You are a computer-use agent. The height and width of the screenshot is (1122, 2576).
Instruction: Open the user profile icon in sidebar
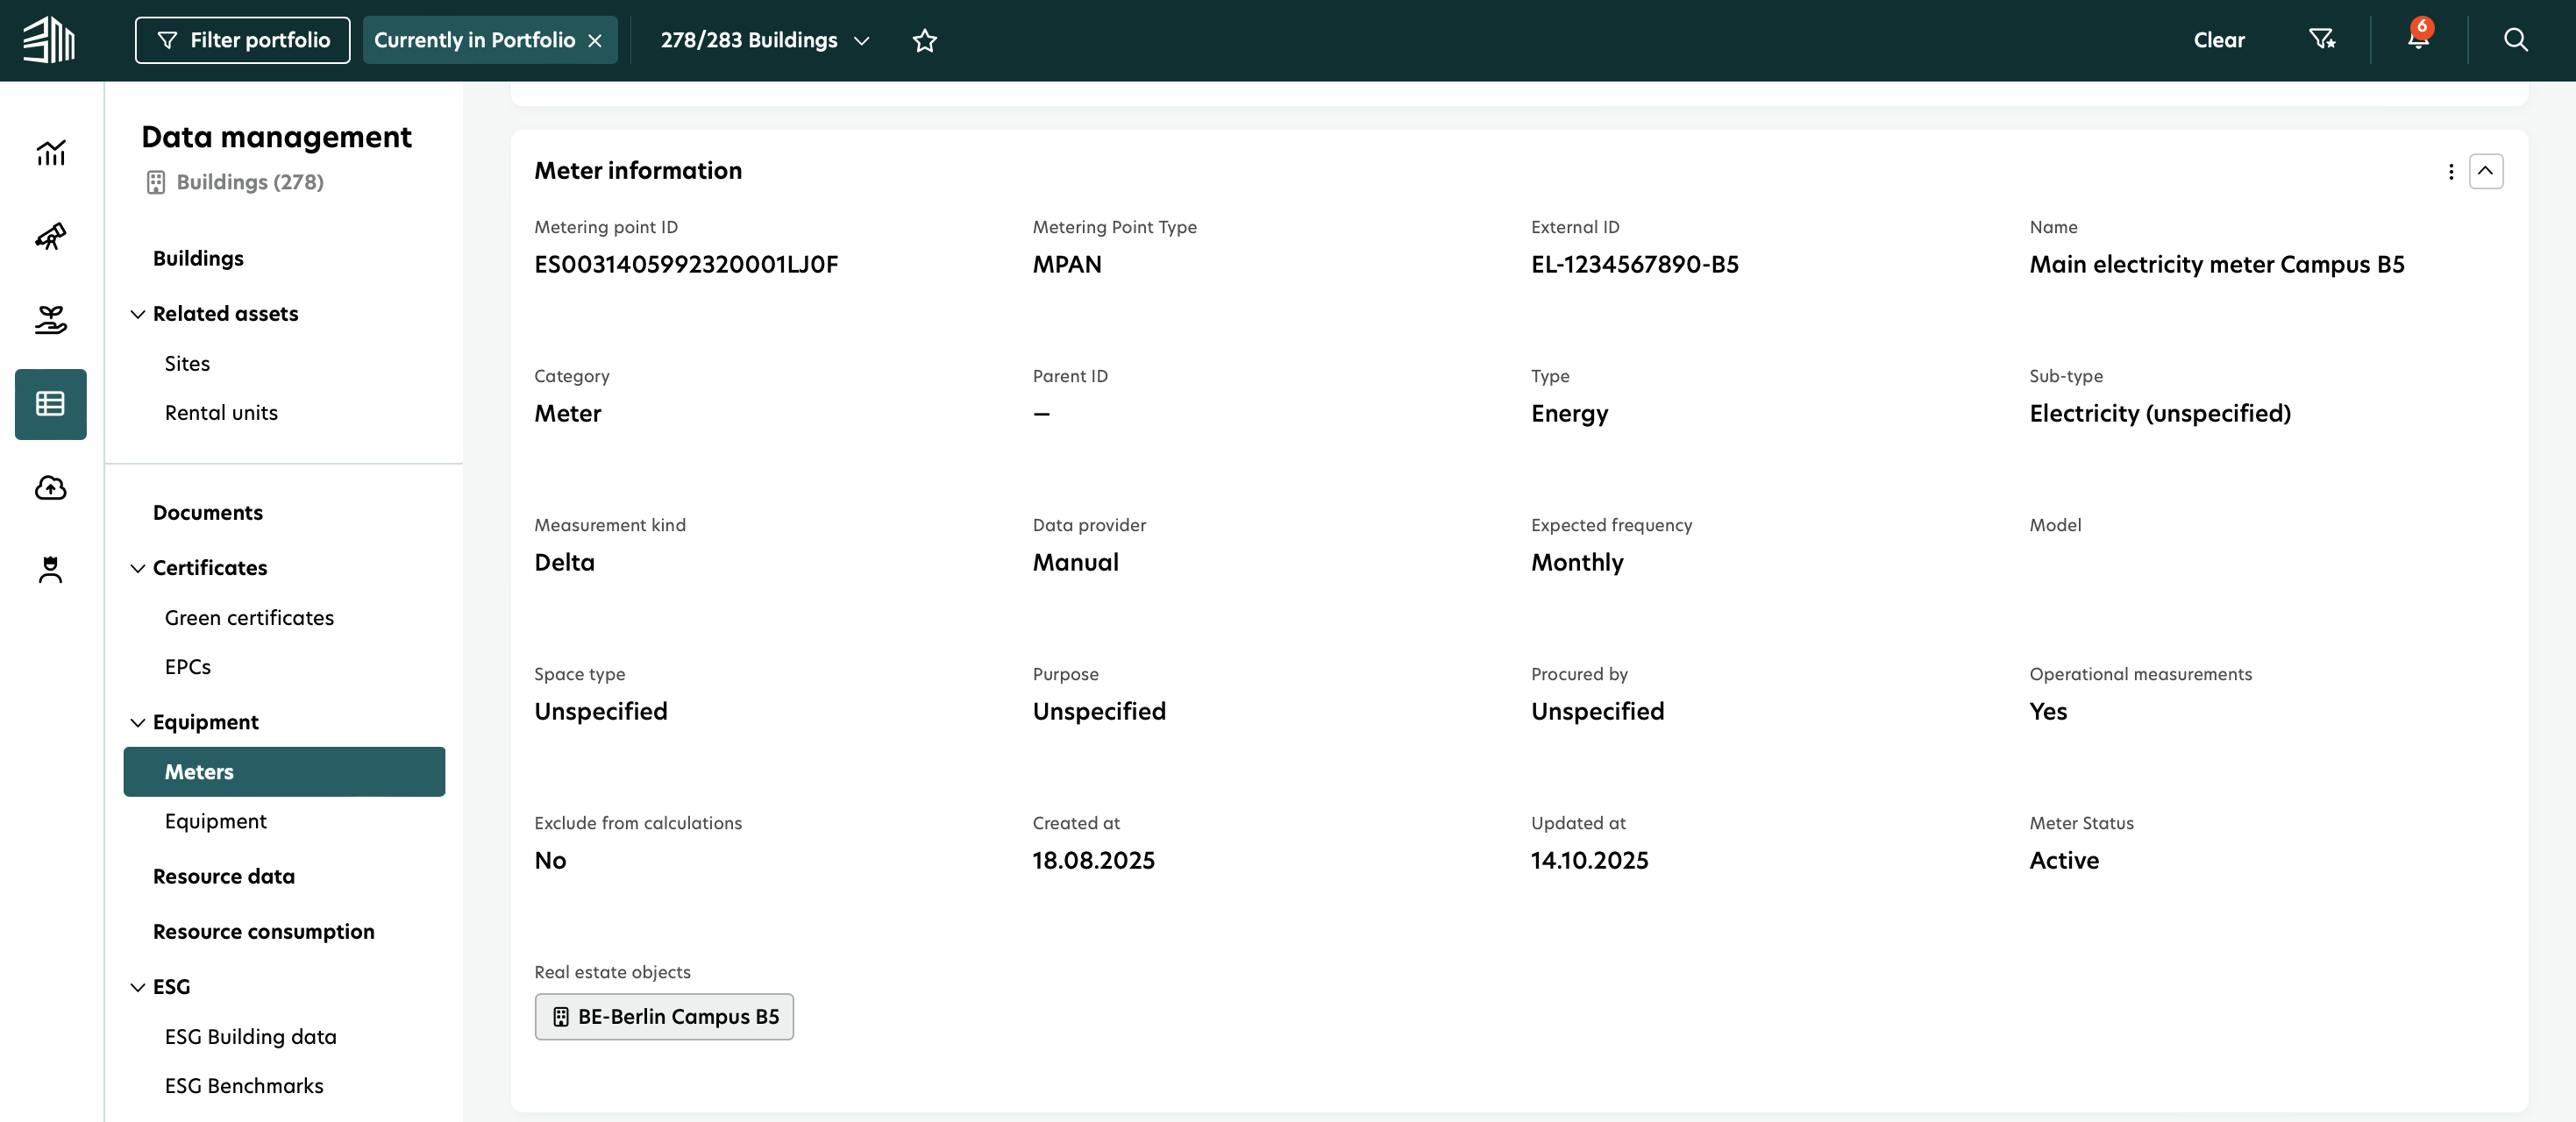50,570
